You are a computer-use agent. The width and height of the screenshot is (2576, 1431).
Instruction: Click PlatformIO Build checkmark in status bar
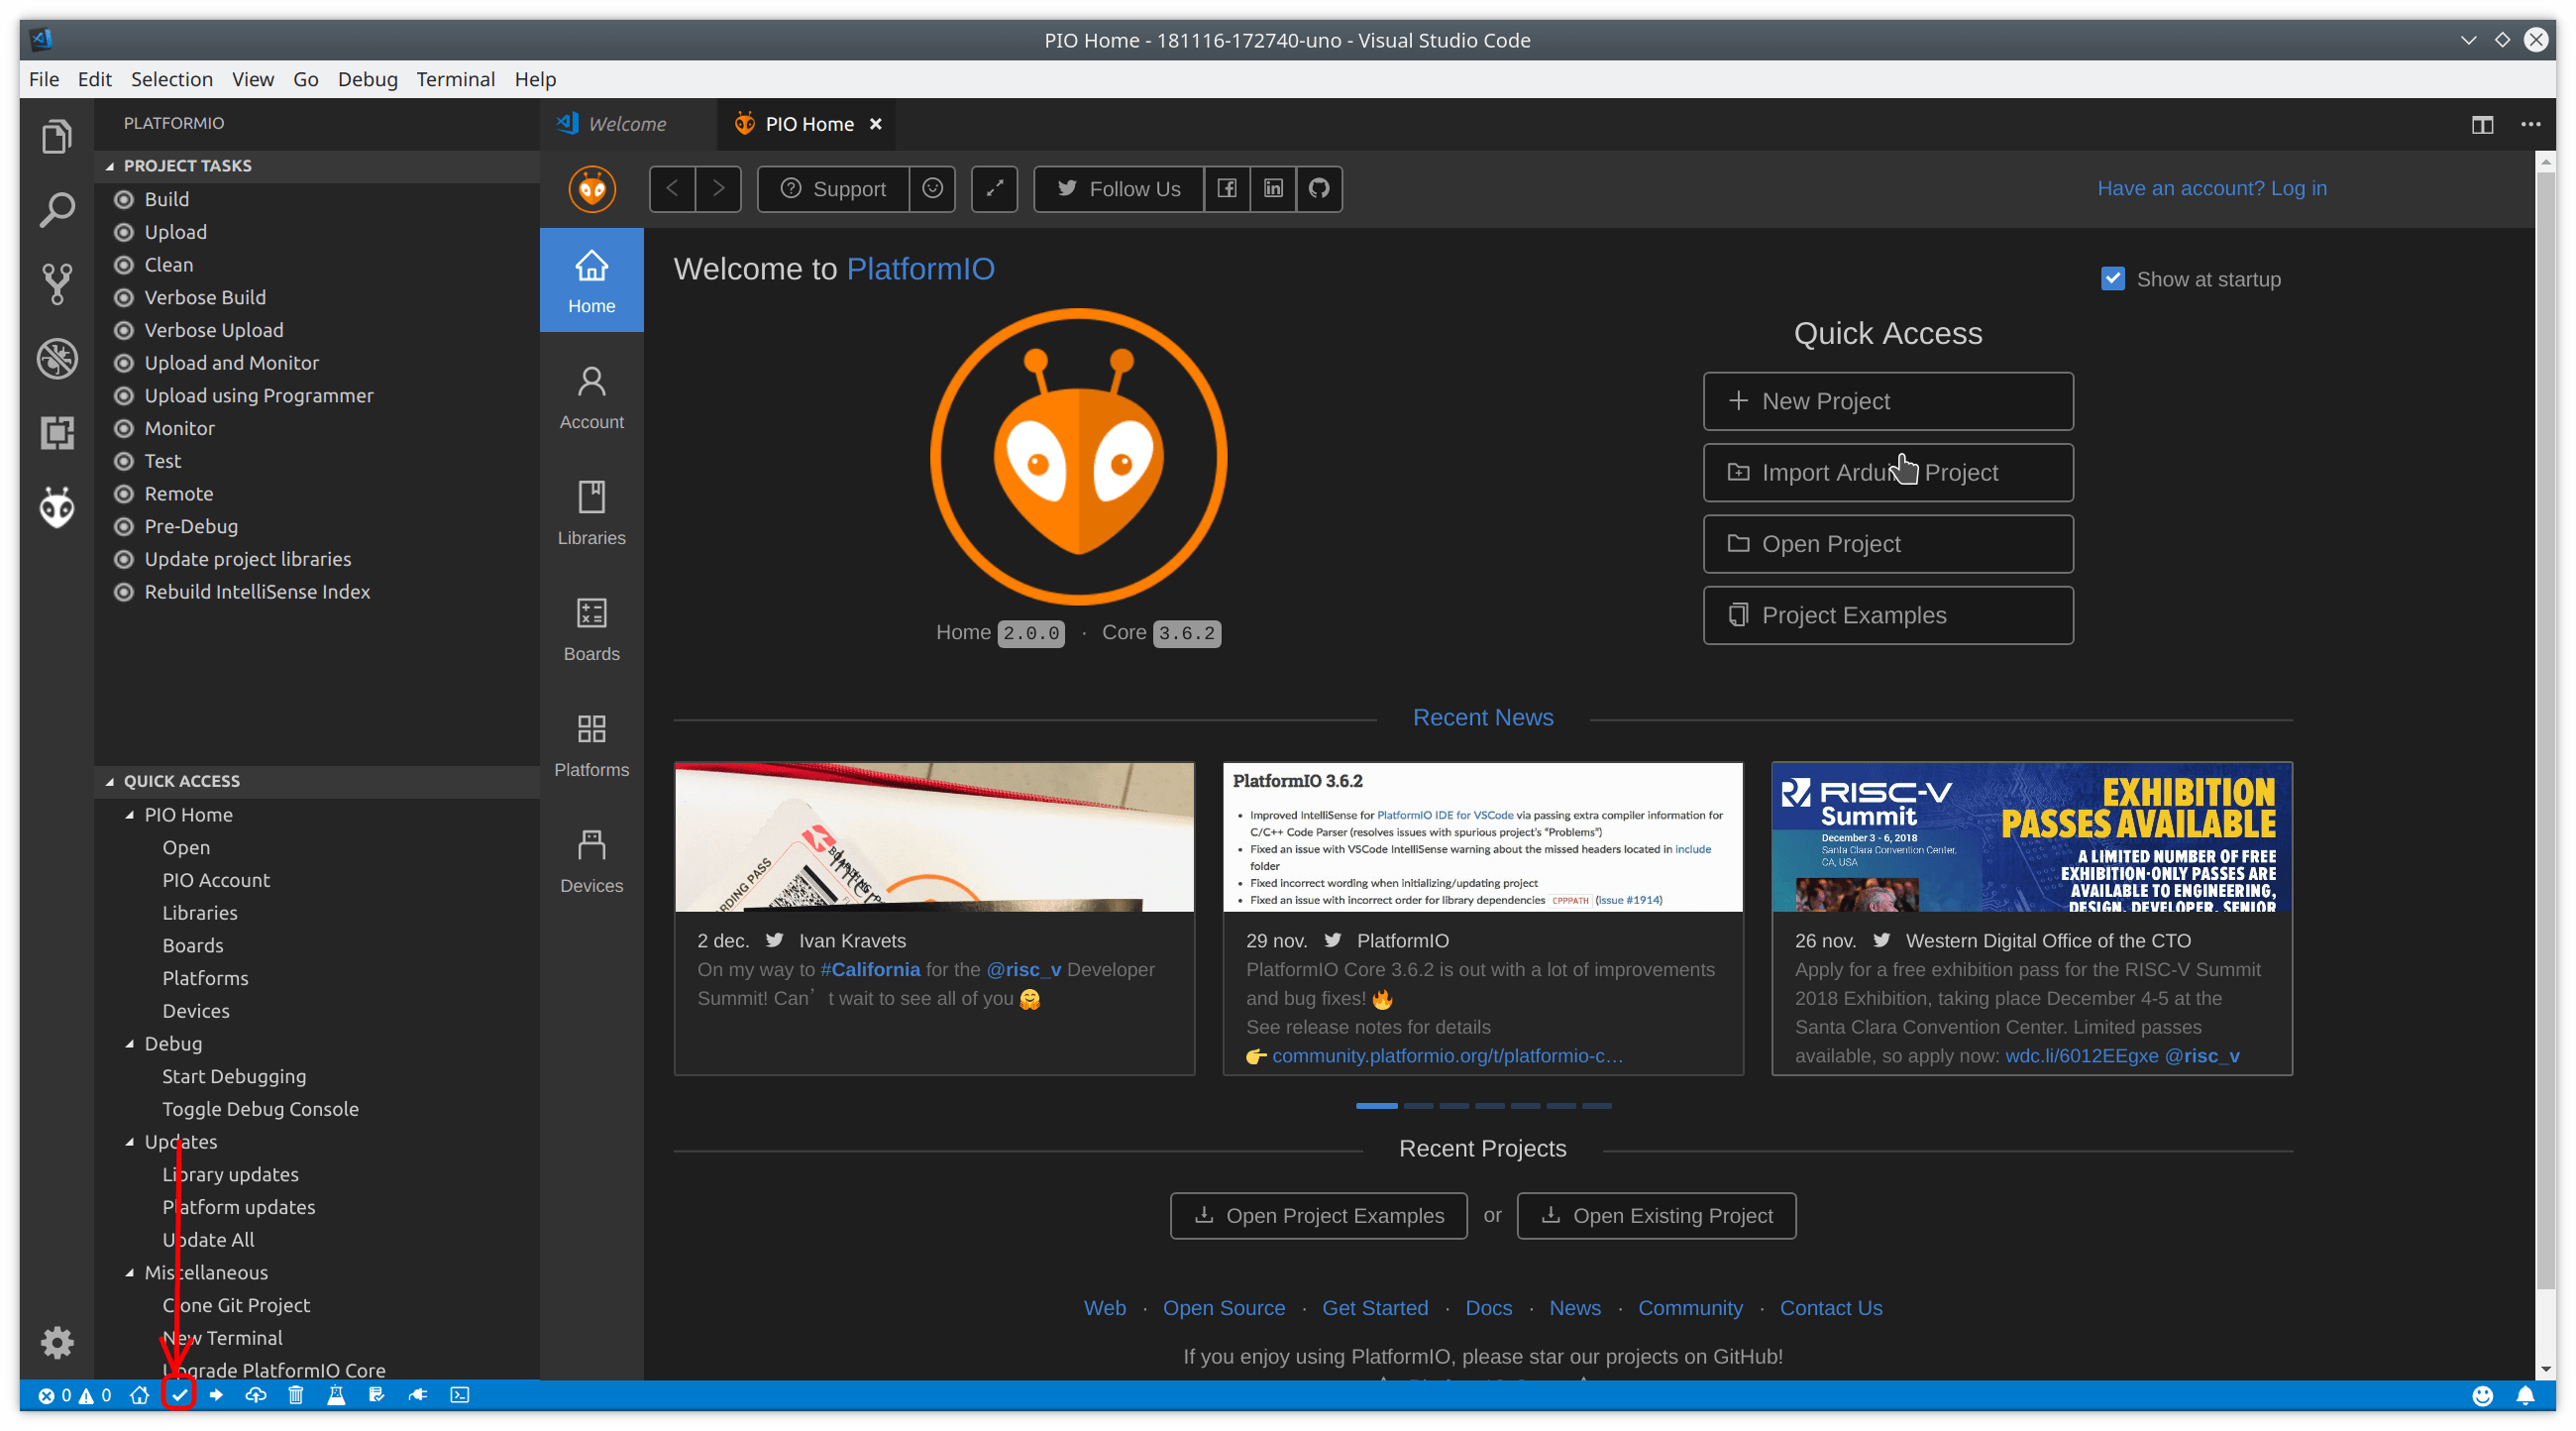click(x=179, y=1395)
